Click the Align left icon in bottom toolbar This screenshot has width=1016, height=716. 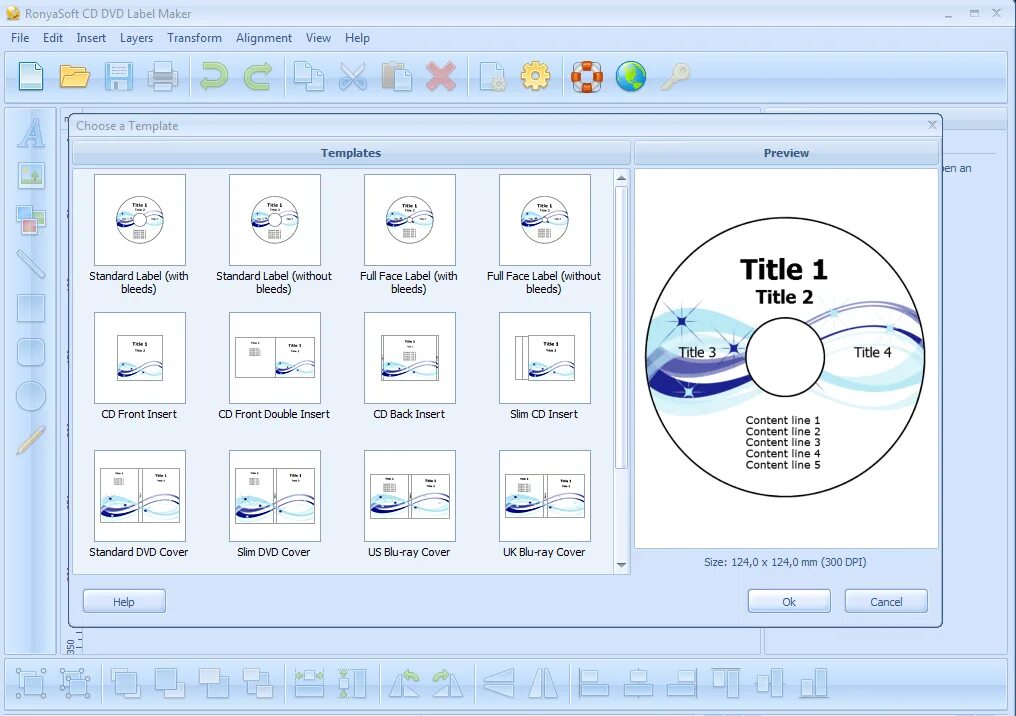[x=594, y=684]
